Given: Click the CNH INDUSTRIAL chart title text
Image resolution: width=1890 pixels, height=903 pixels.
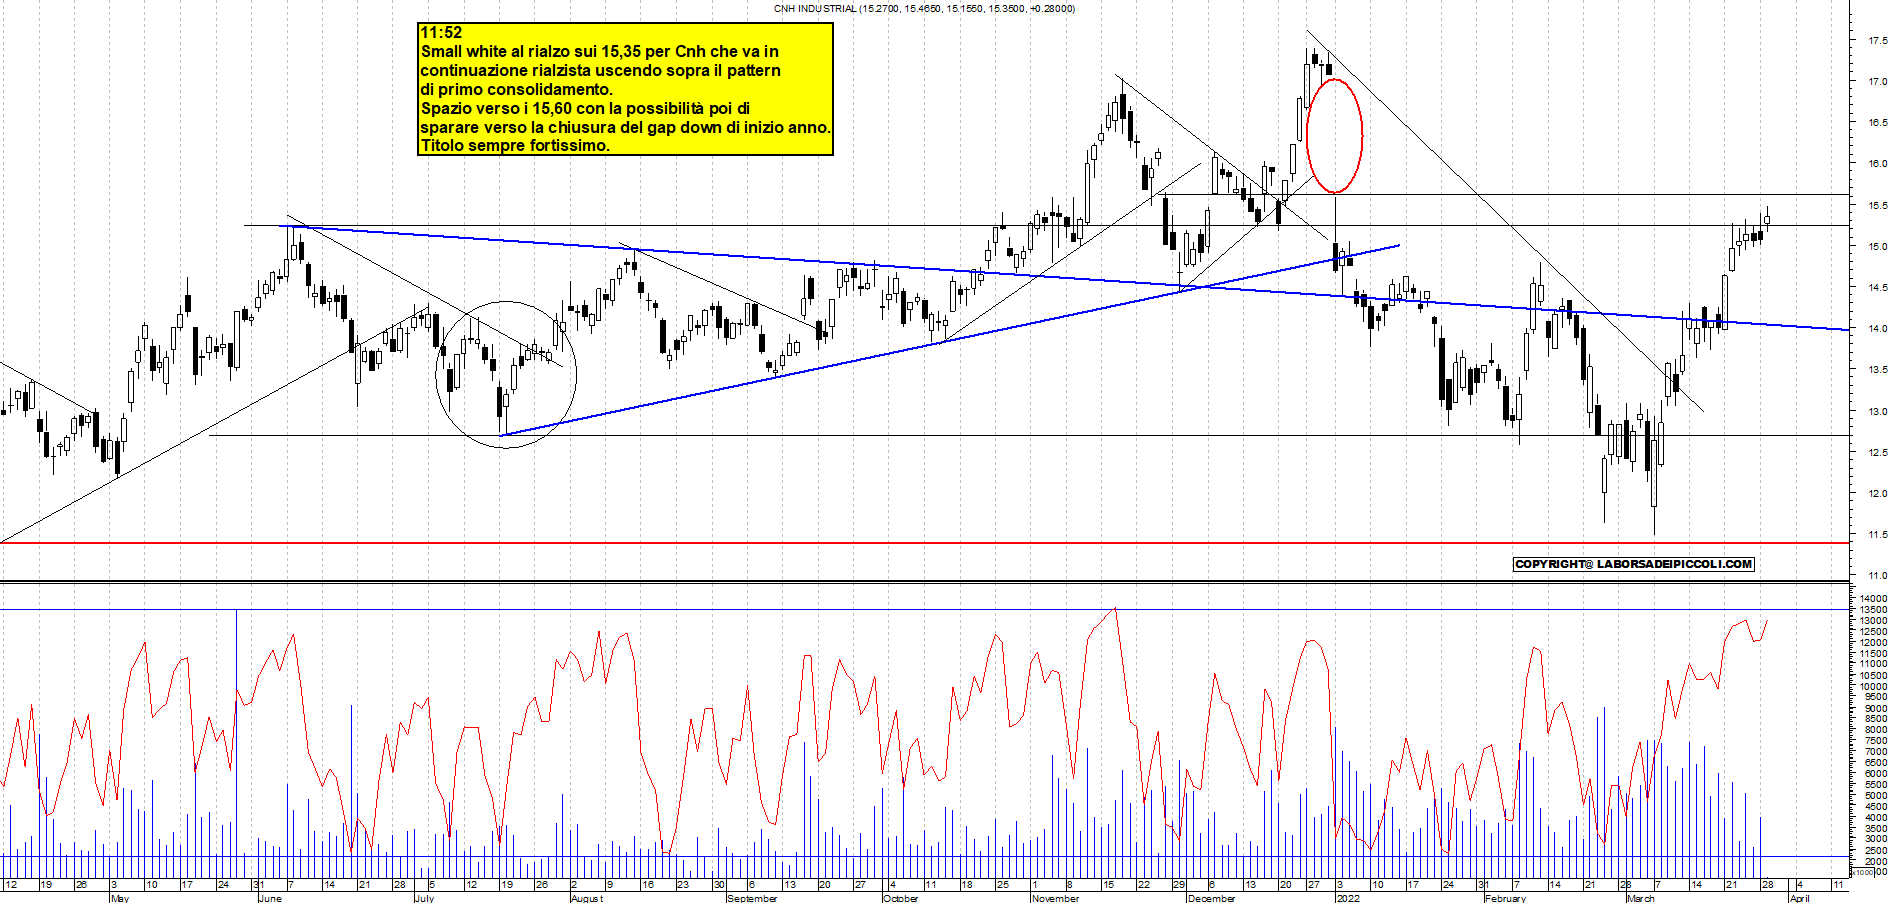Looking at the screenshot, I should click(924, 8).
